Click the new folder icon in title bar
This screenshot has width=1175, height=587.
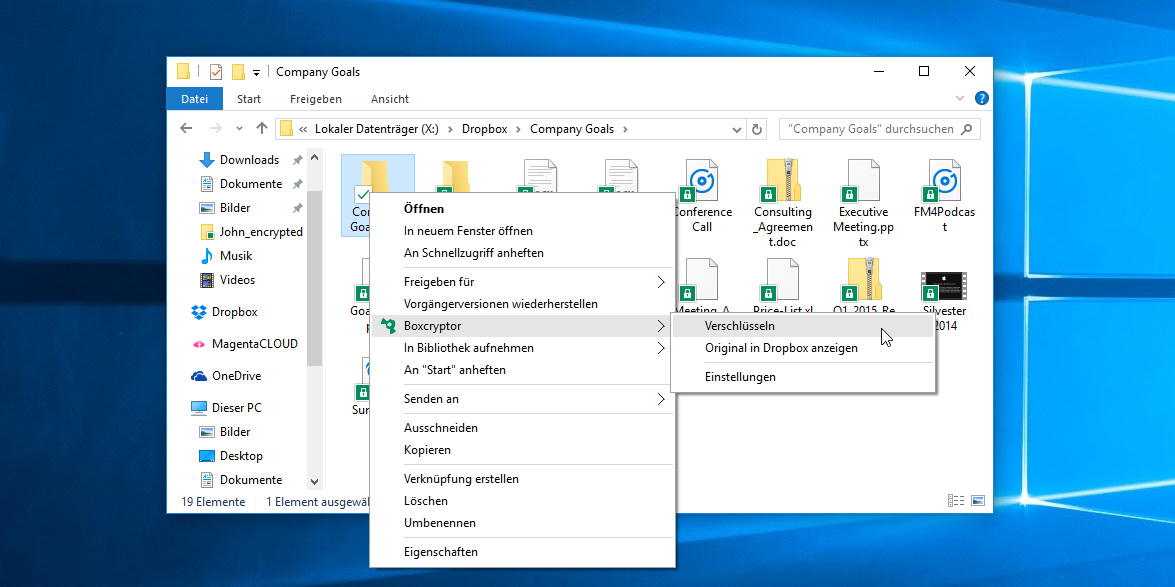(x=238, y=72)
